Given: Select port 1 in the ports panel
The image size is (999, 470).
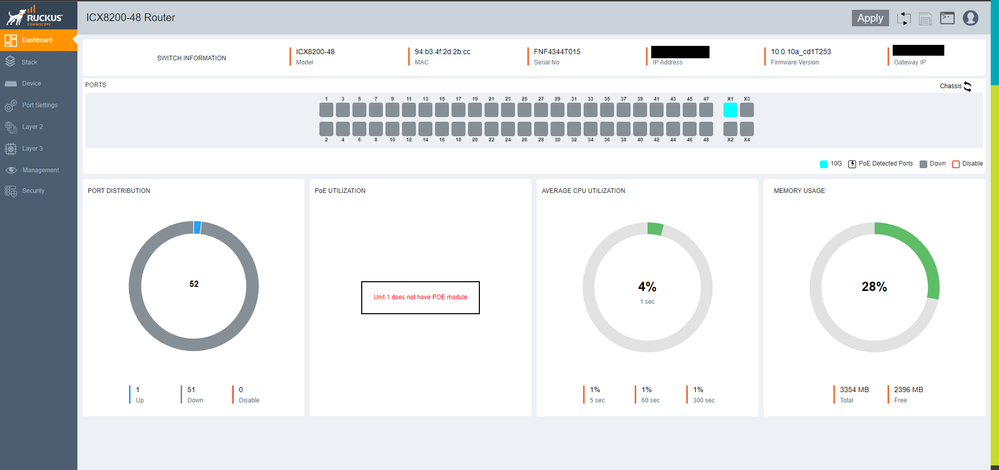Looking at the screenshot, I should (326, 110).
